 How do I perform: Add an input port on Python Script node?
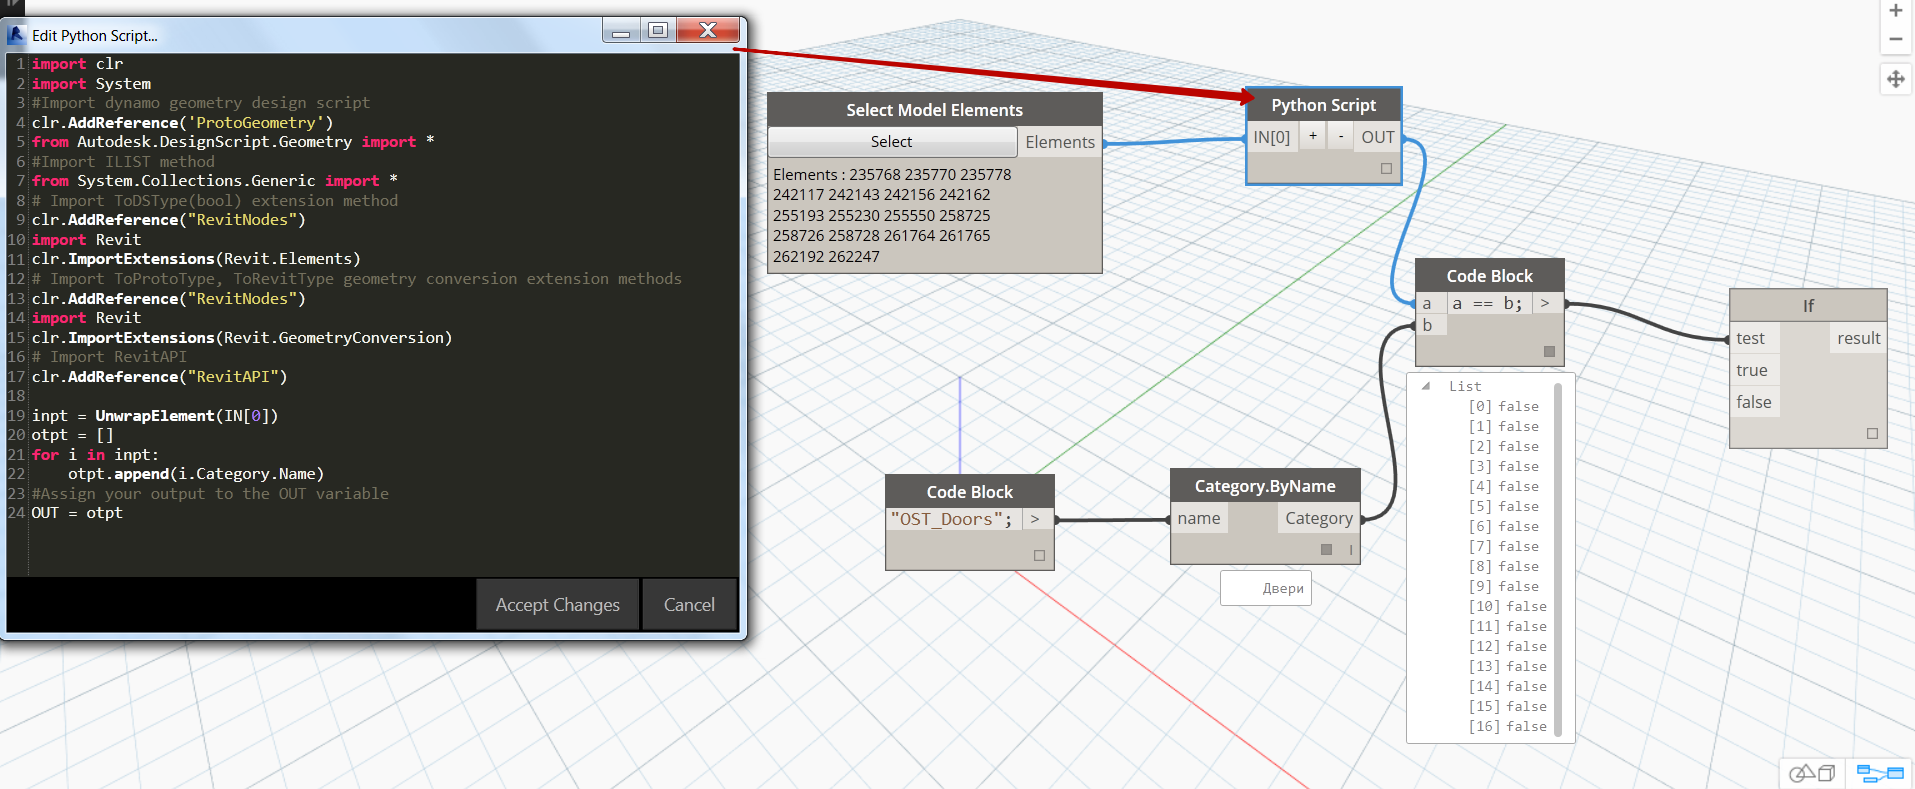1313,136
